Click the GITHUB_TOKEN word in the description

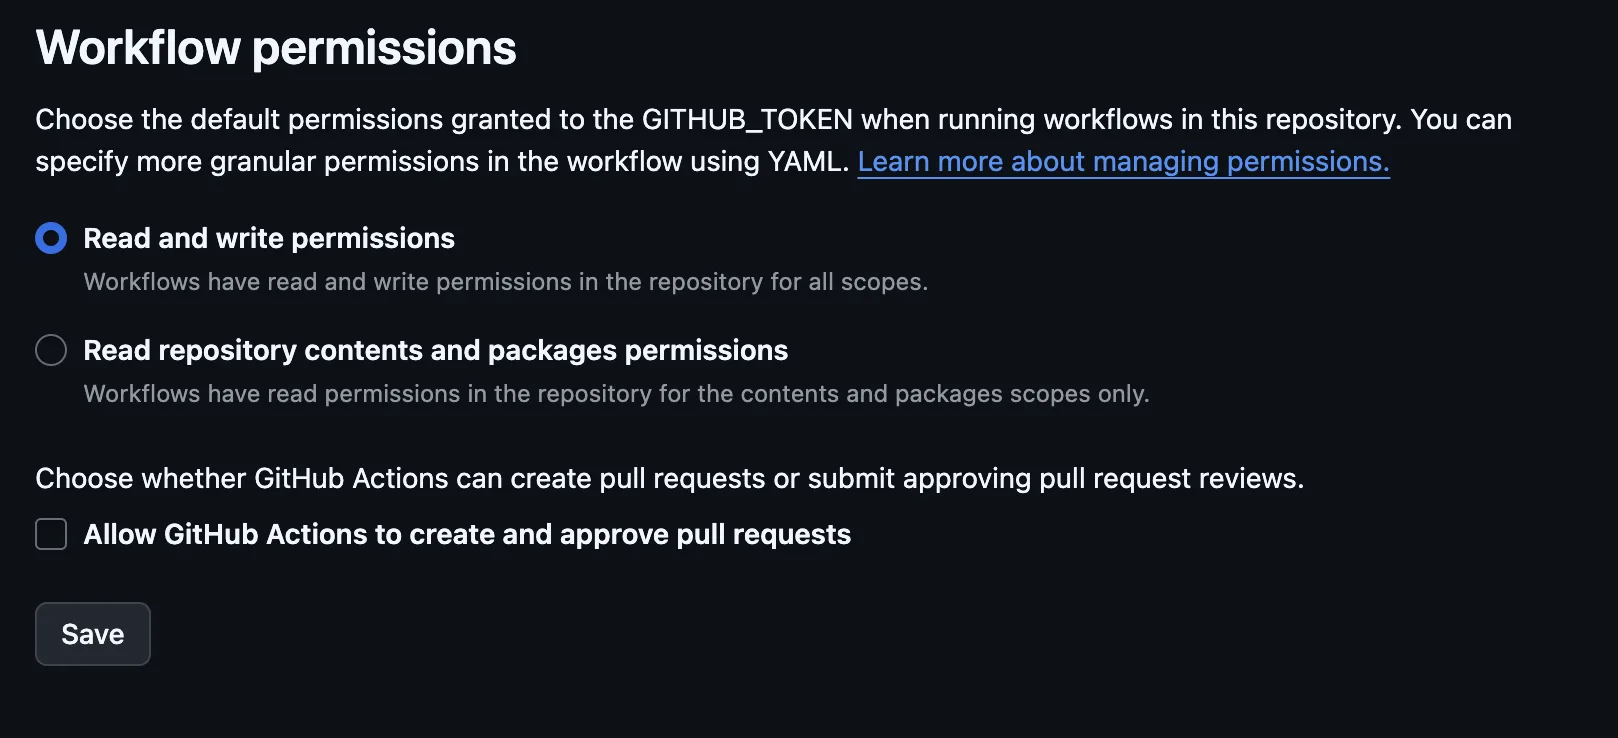click(747, 120)
